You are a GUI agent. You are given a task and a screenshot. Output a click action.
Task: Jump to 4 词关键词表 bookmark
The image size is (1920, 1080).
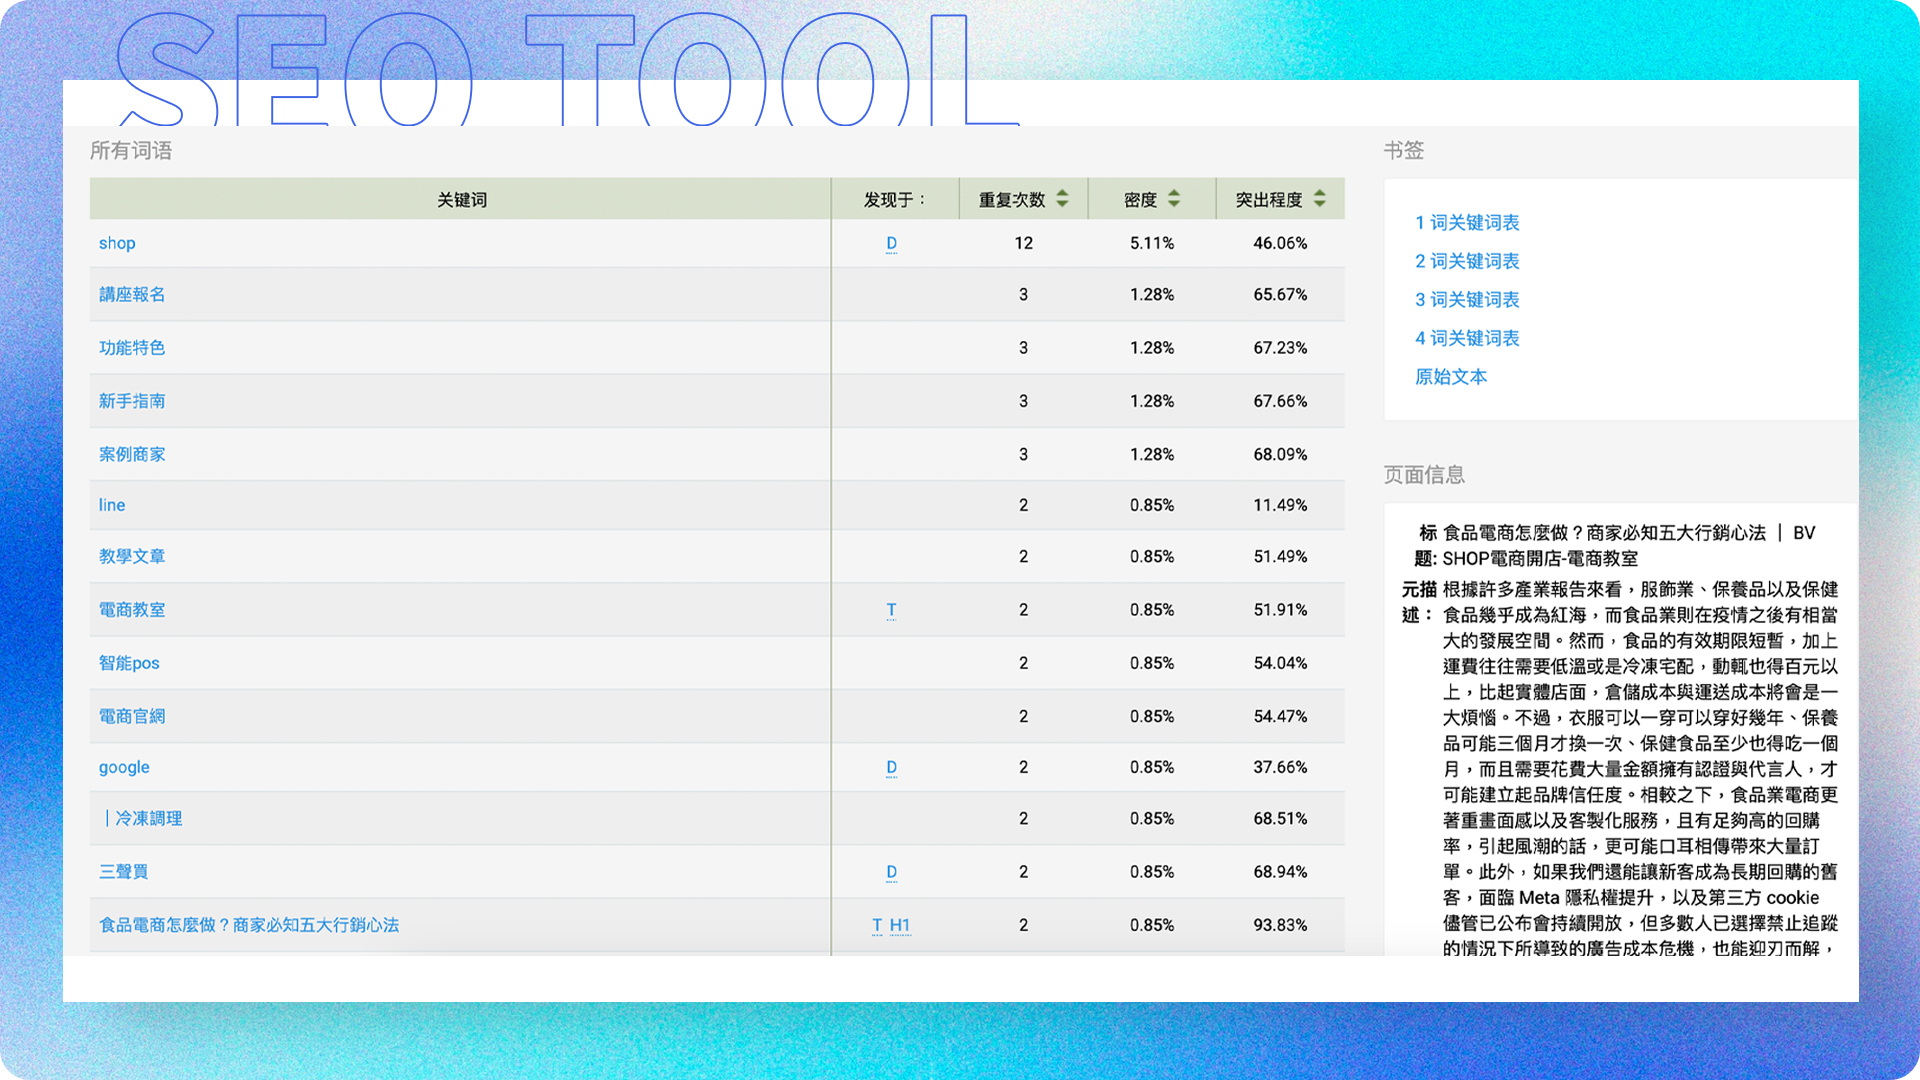(1467, 338)
